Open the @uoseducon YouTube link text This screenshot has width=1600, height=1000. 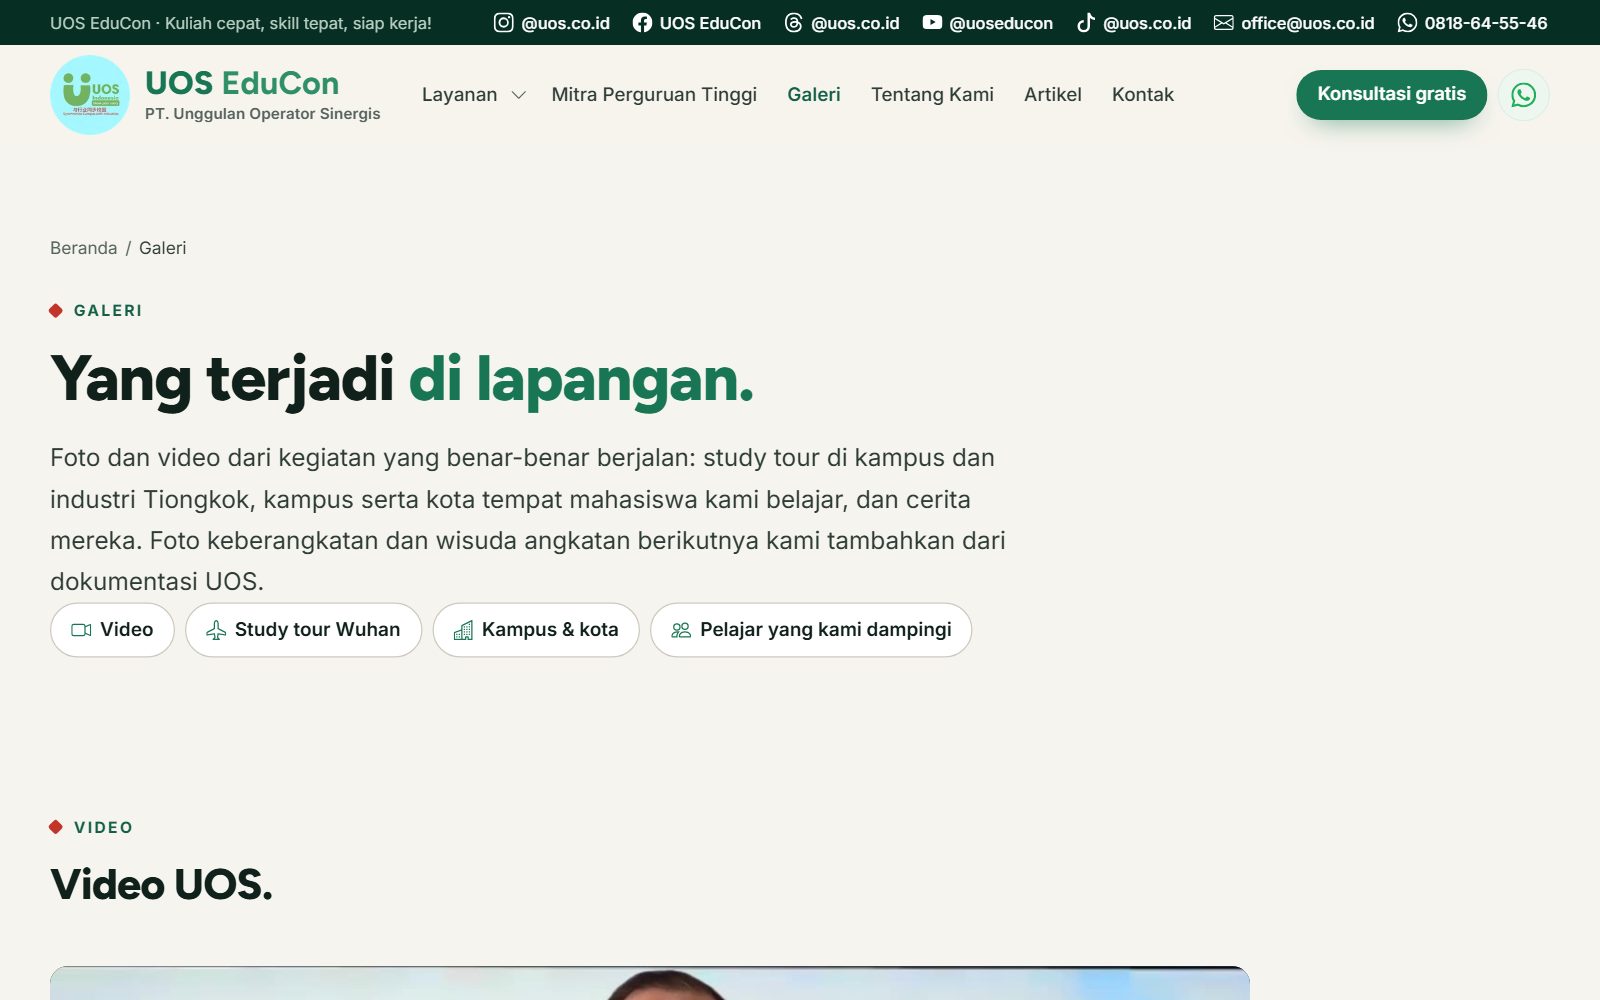[1001, 23]
